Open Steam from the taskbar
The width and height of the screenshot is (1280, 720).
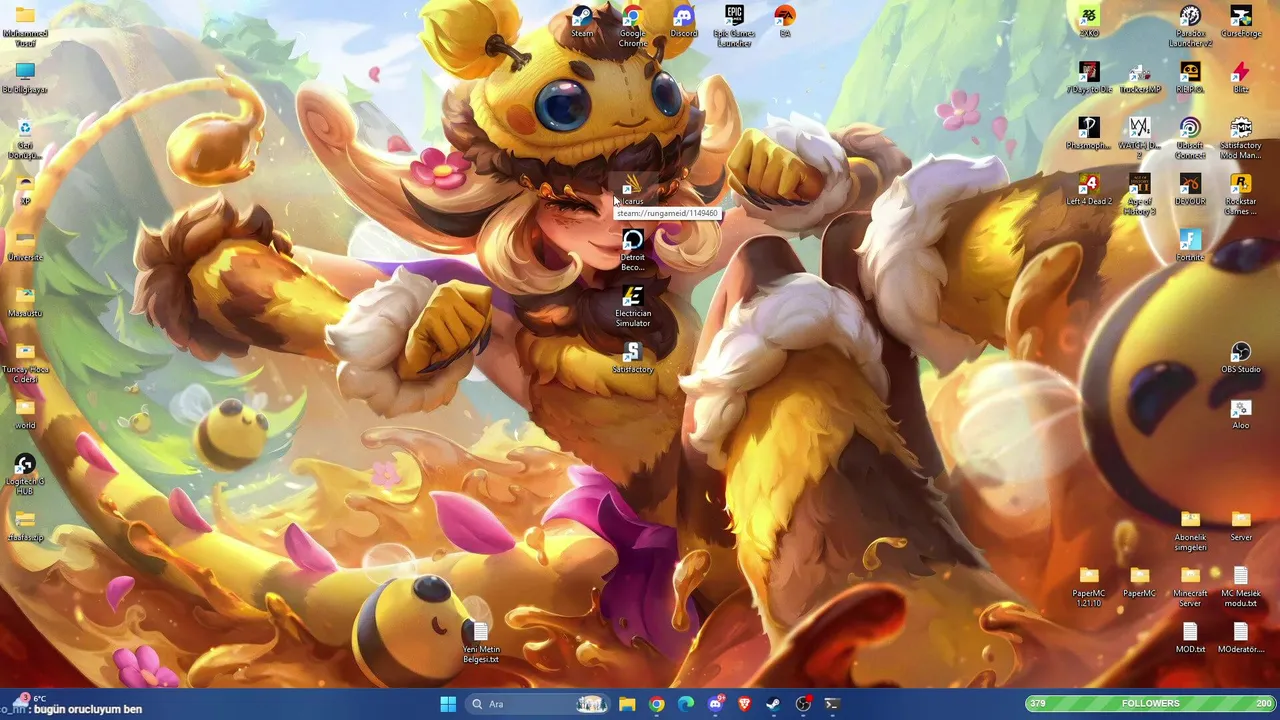(x=773, y=704)
